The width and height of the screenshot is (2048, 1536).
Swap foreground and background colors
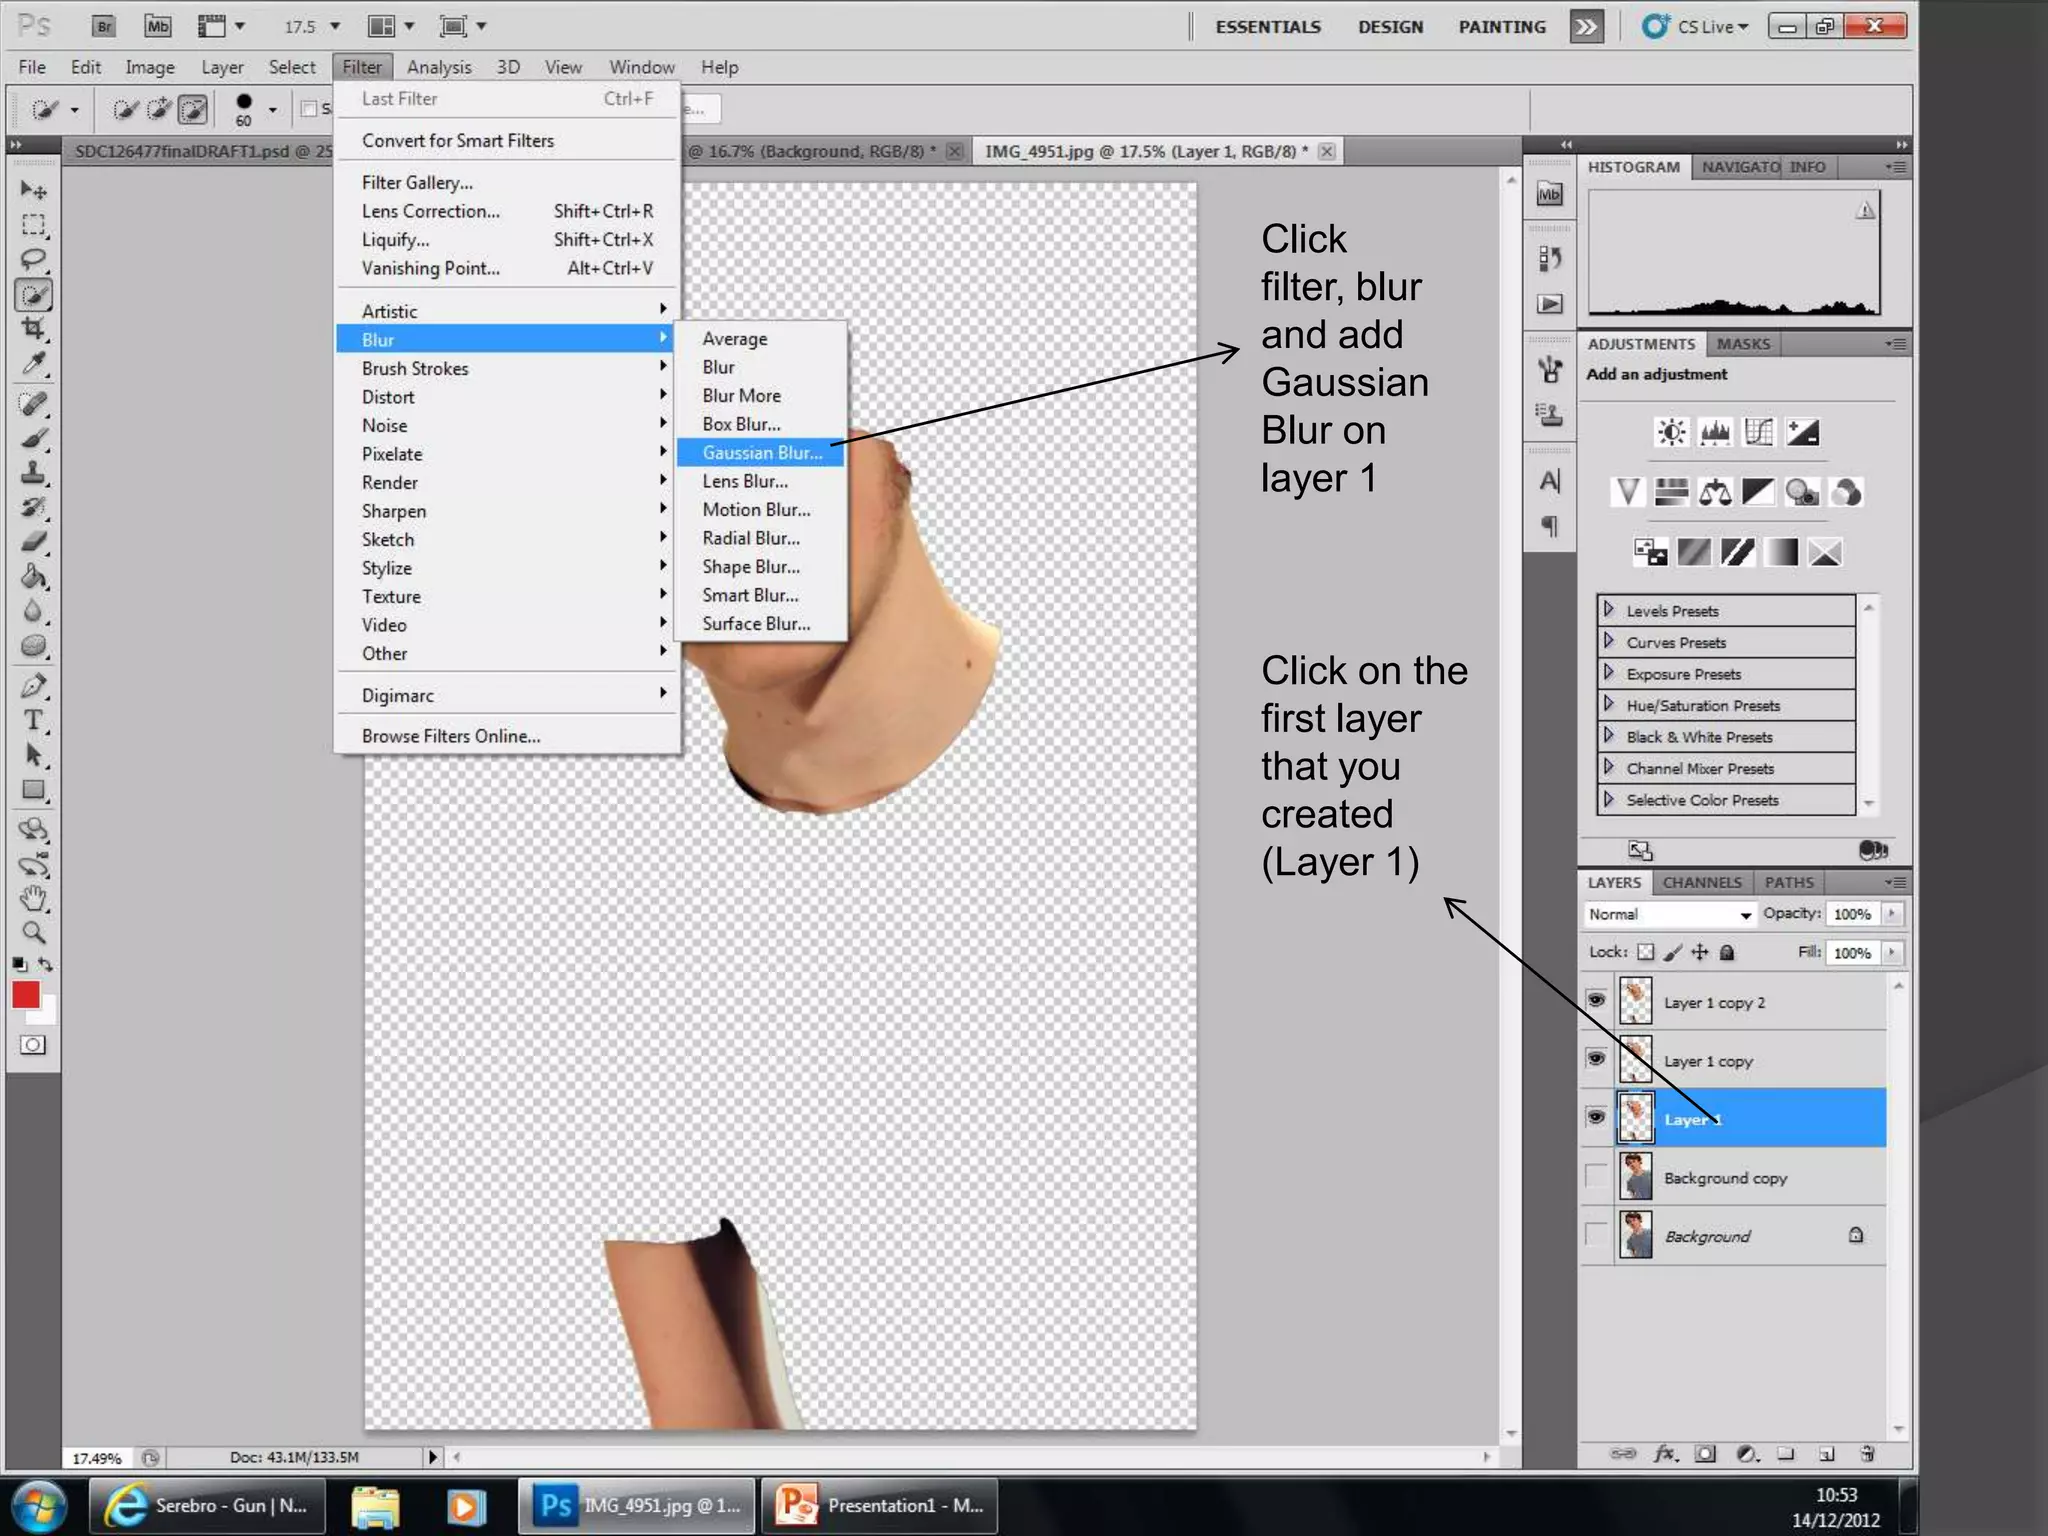click(45, 964)
